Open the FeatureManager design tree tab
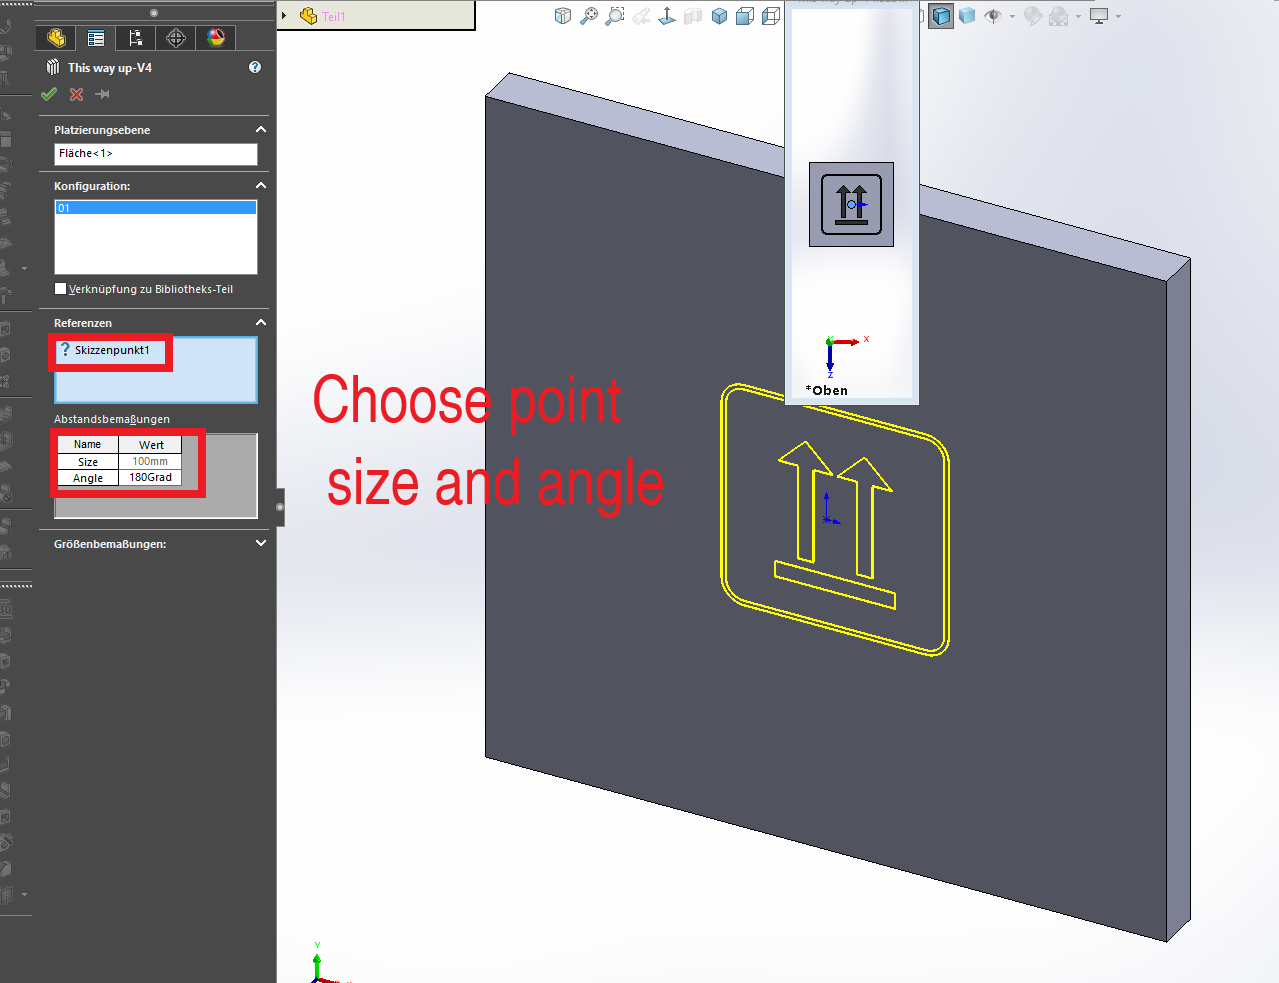 (x=56, y=38)
